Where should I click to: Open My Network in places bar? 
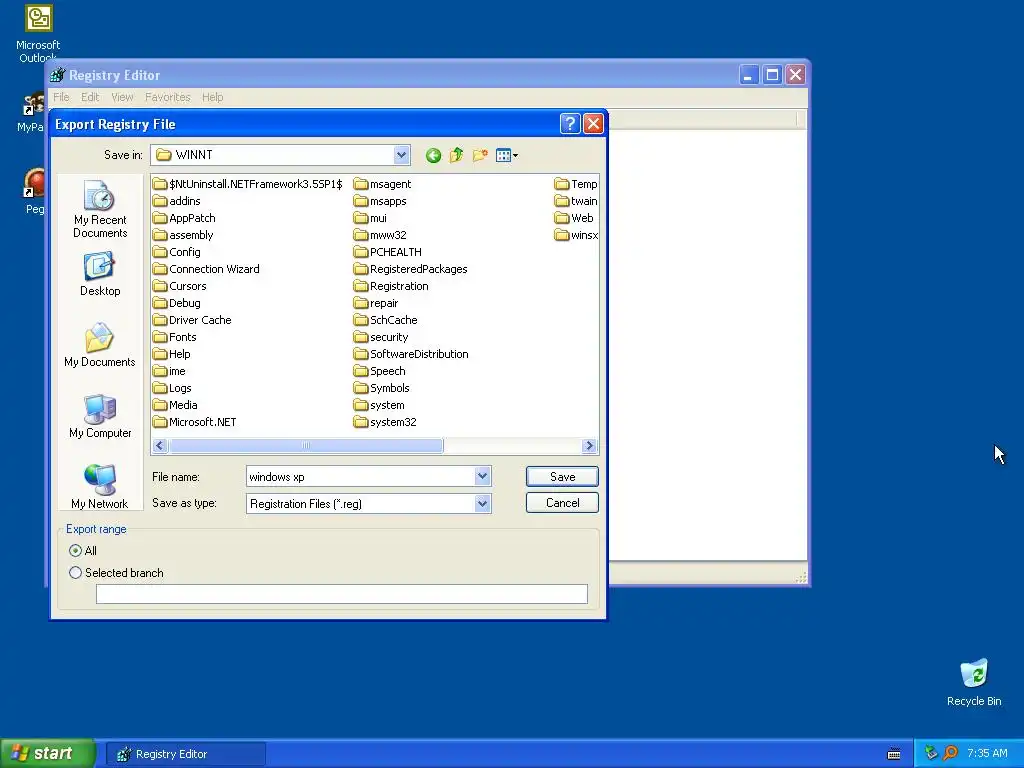click(x=100, y=487)
